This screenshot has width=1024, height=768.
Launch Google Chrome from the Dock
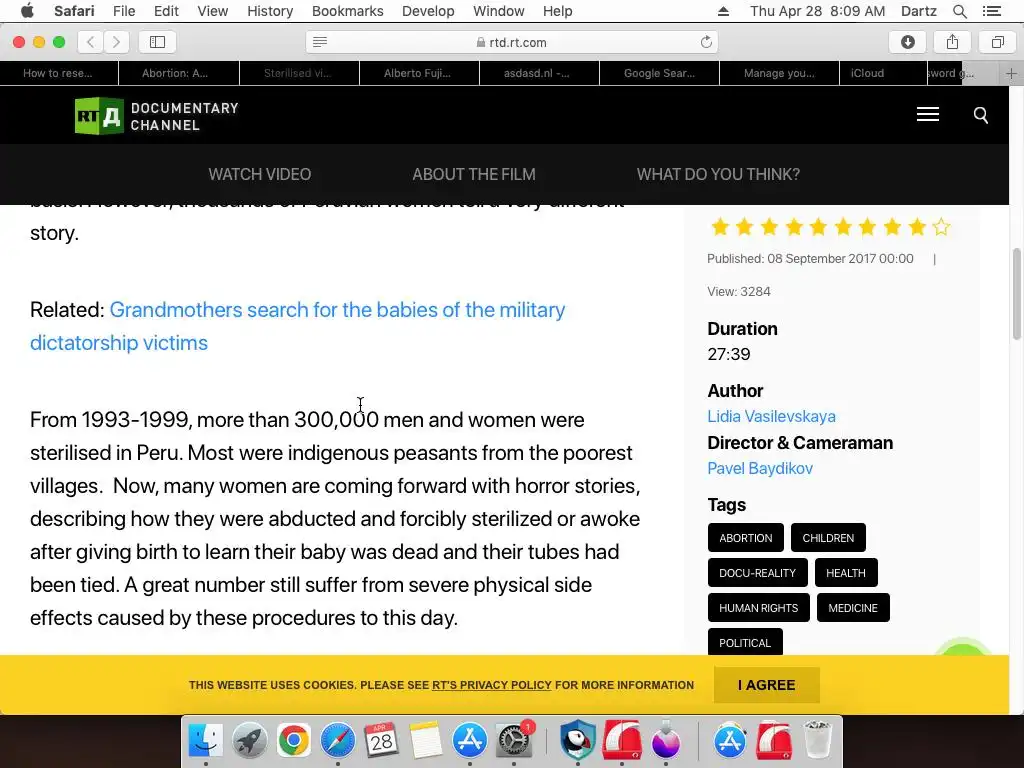pos(293,740)
